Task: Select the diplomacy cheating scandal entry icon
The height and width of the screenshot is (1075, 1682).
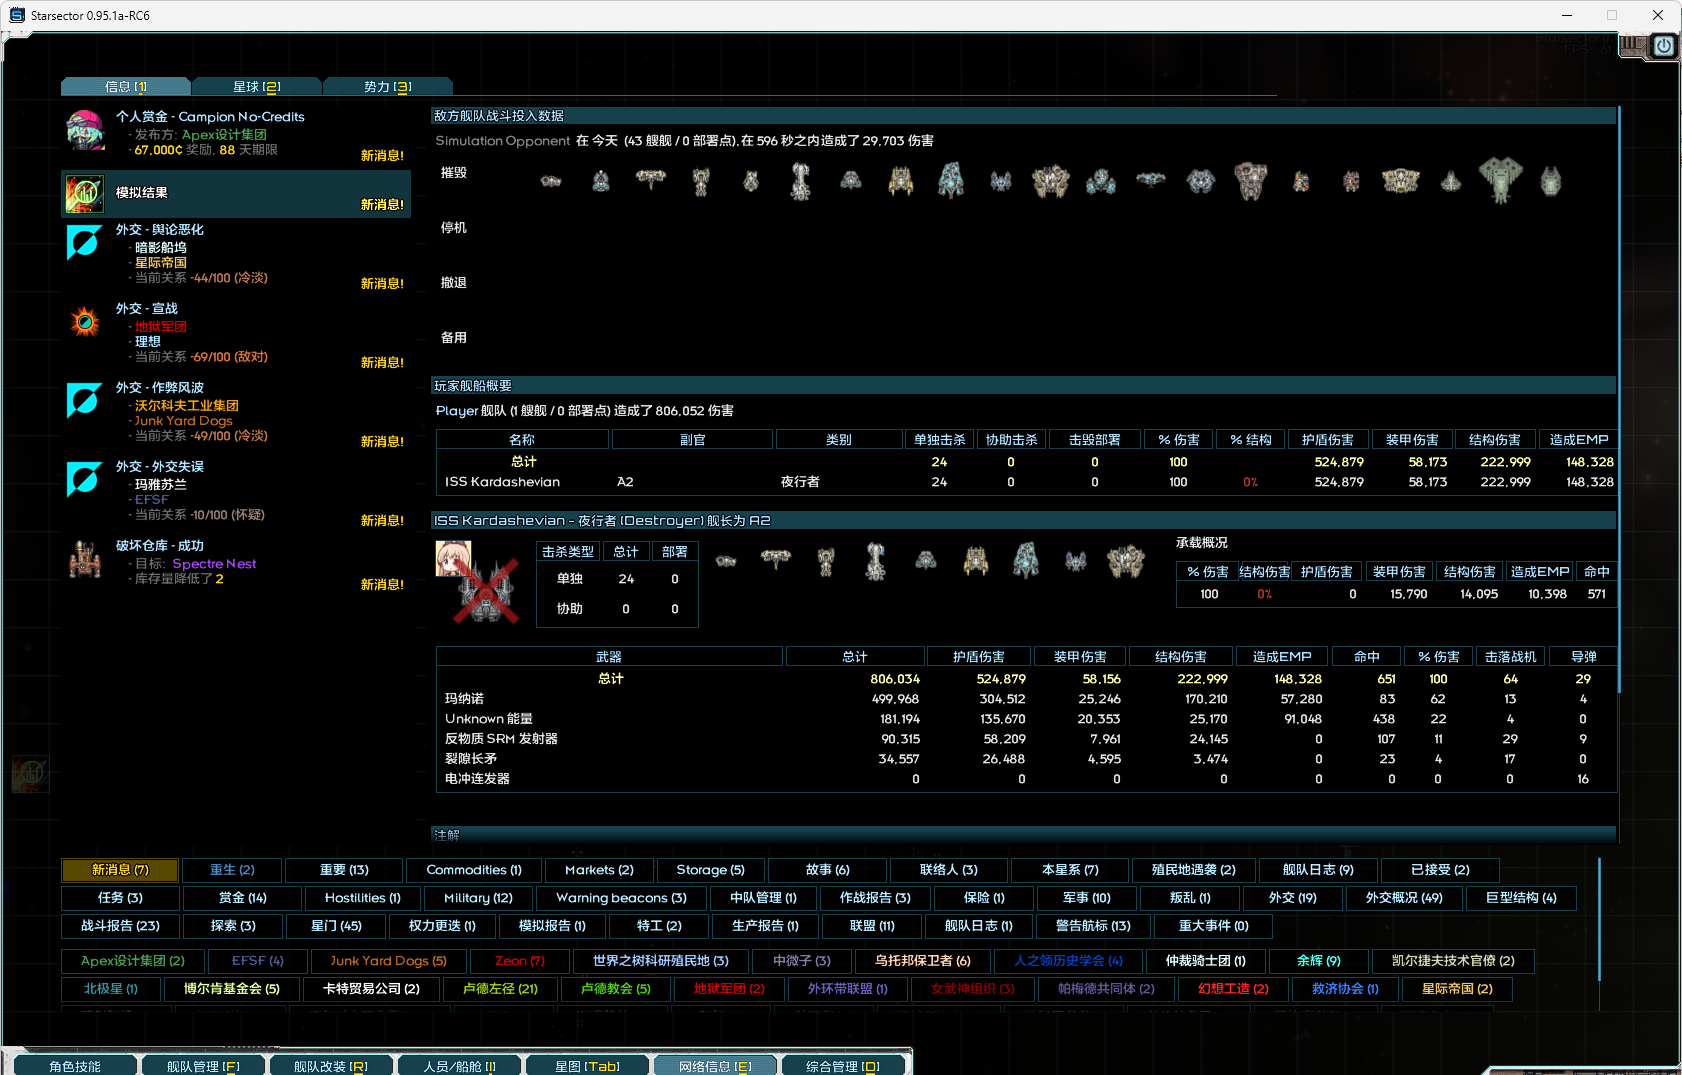Action: (85, 401)
